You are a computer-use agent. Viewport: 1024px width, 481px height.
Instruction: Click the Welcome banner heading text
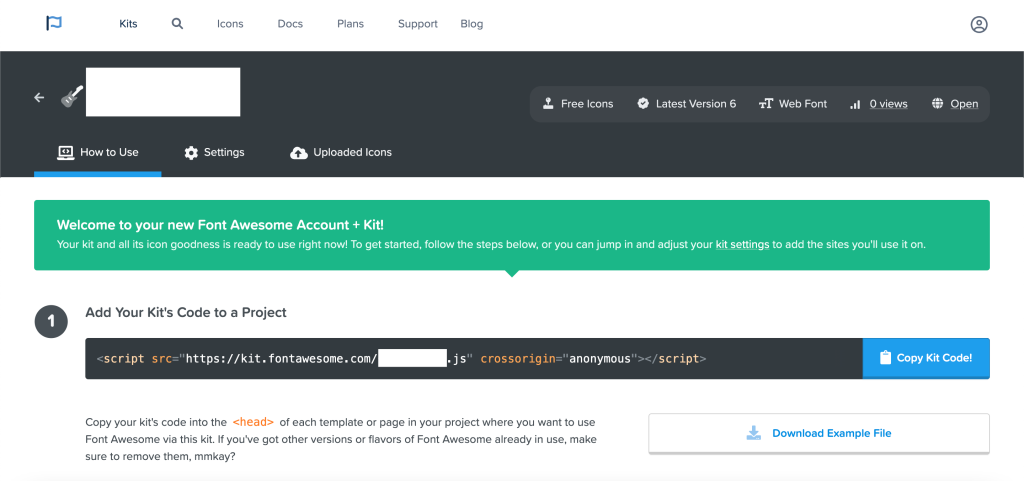tap(220, 225)
